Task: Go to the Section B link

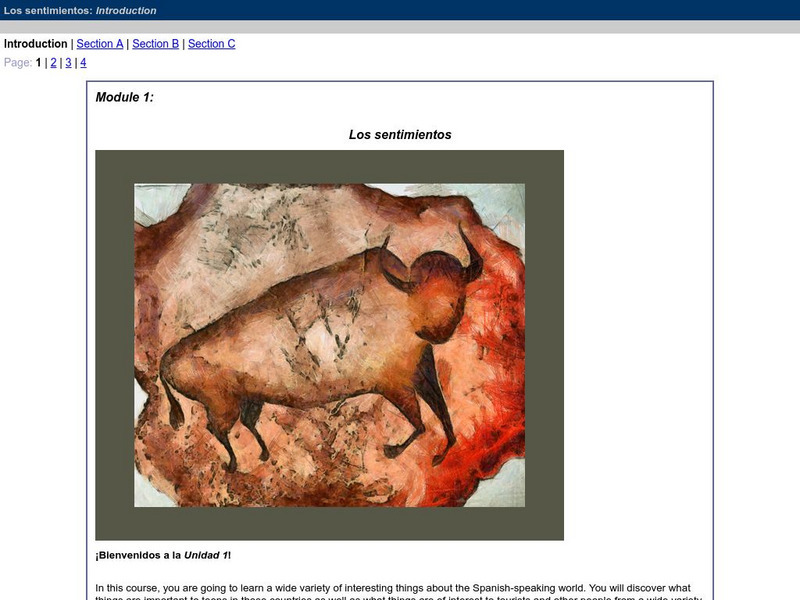Action: (x=156, y=44)
